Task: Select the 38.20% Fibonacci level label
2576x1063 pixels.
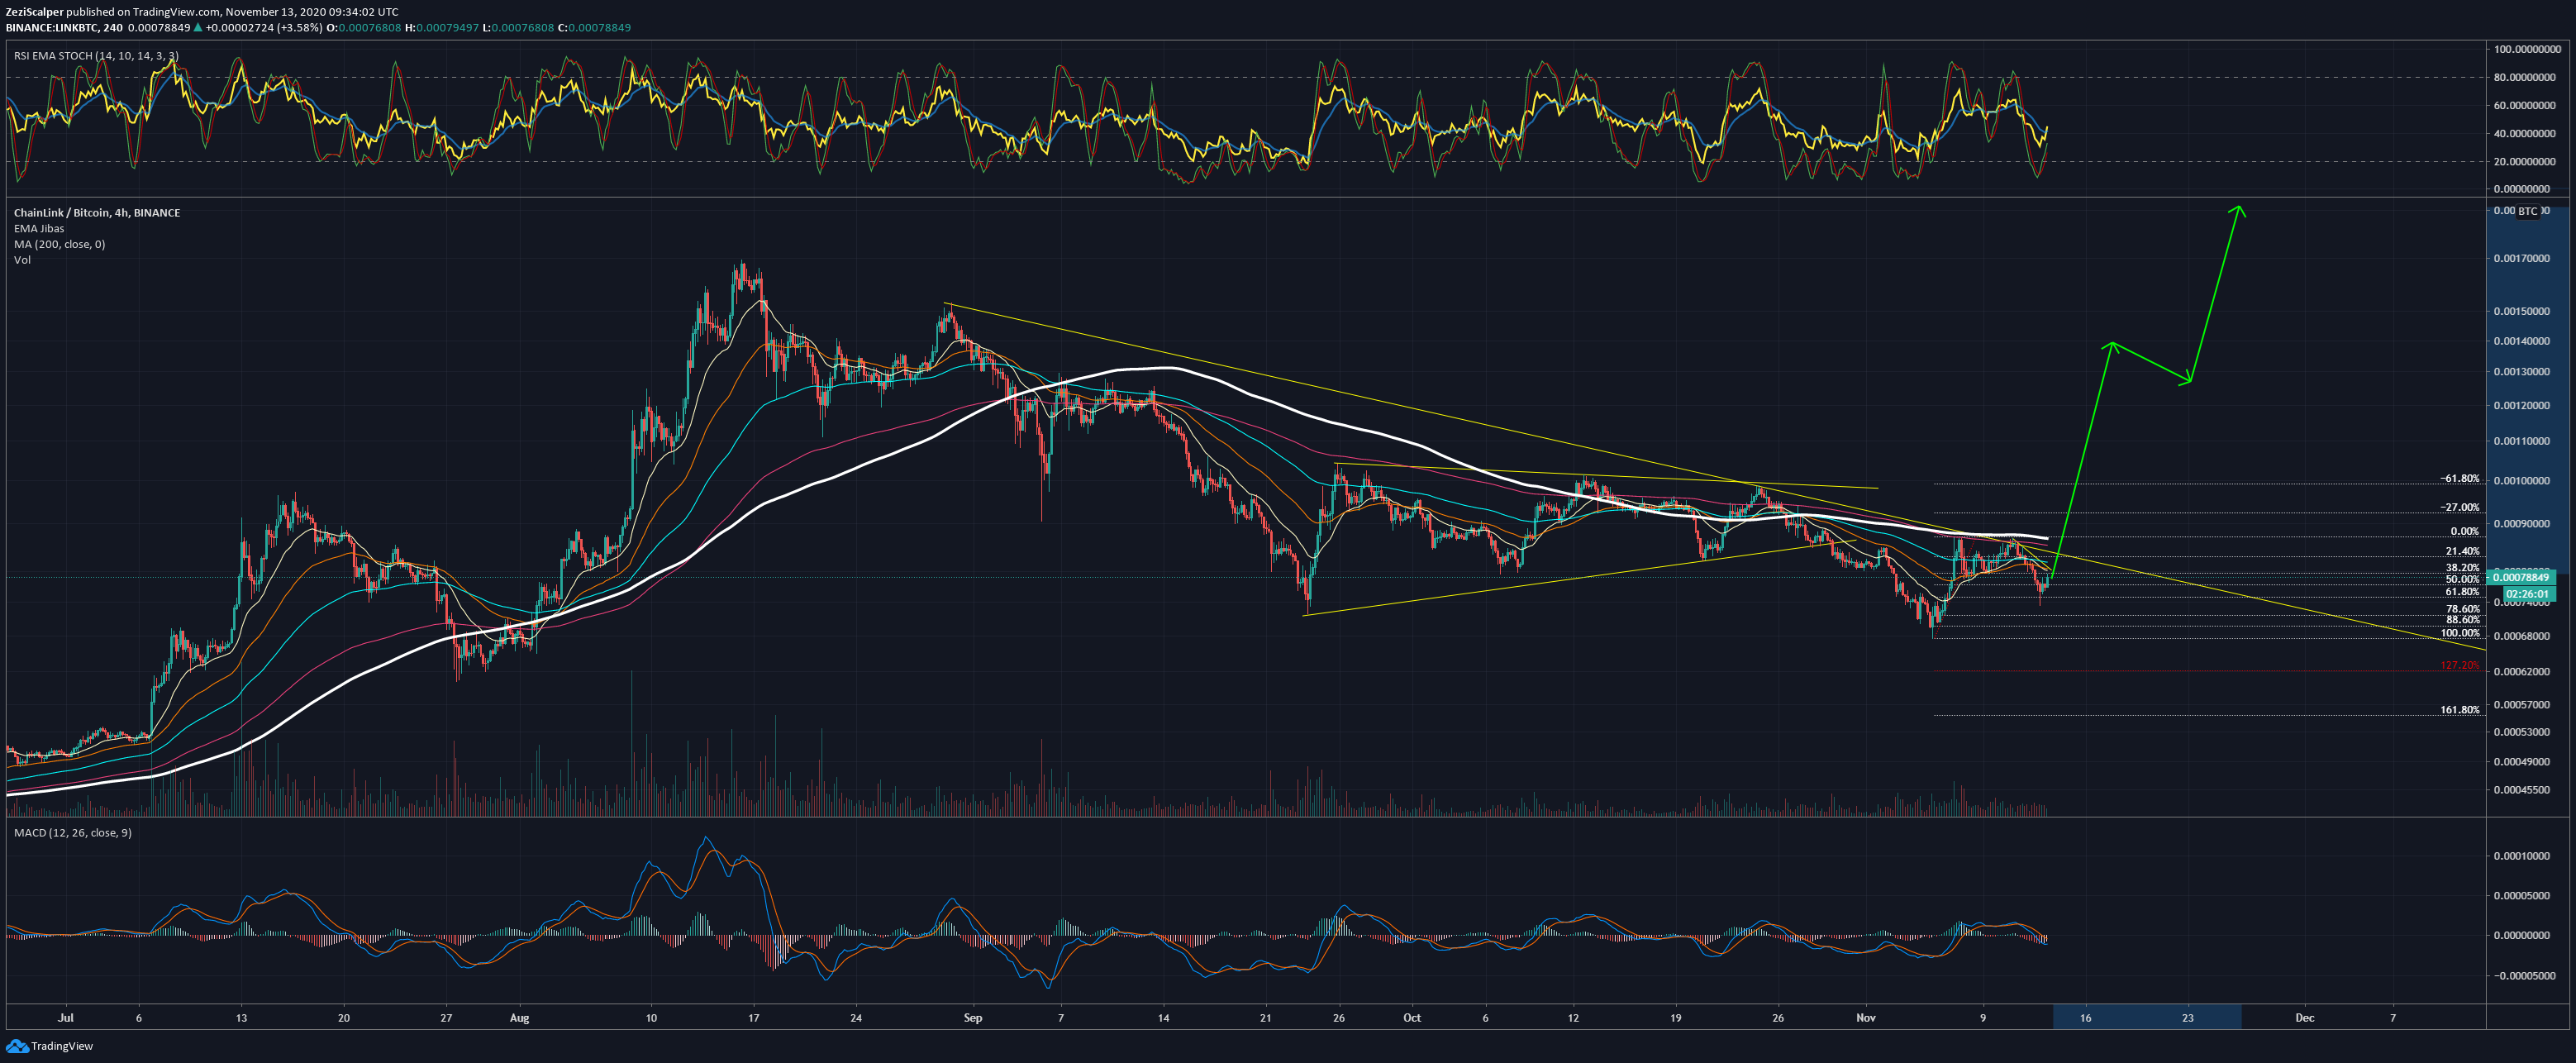Action: (x=2462, y=568)
